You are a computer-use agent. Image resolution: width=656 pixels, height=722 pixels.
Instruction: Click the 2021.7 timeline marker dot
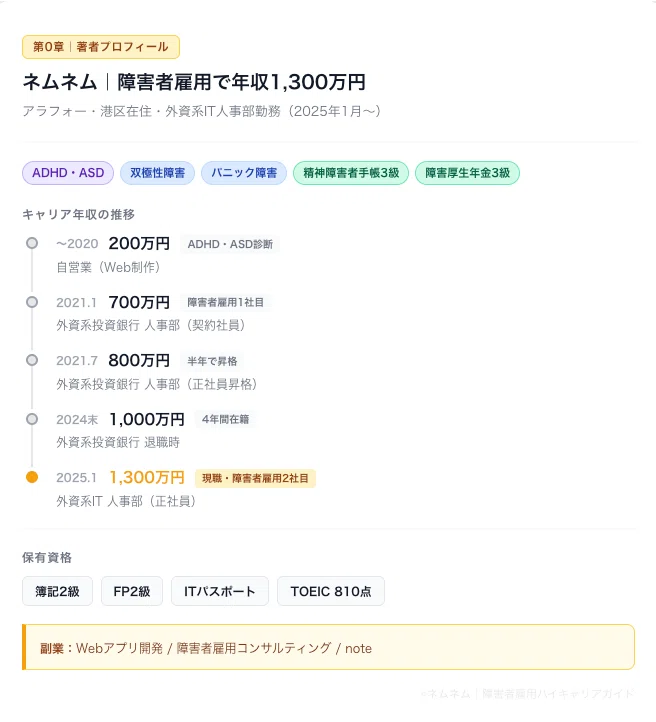pyautogui.click(x=32, y=360)
